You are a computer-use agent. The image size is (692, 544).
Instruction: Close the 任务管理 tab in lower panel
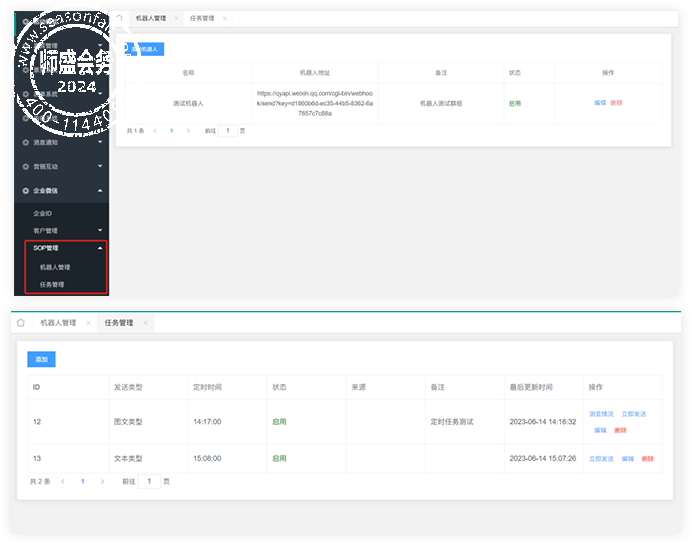coord(145,323)
